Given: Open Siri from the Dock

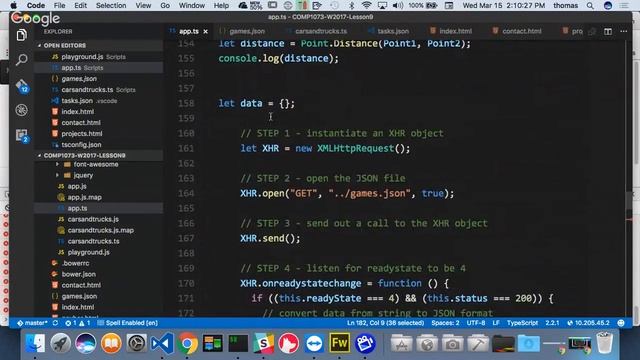Looking at the screenshot, I should pyautogui.click(x=86, y=343).
